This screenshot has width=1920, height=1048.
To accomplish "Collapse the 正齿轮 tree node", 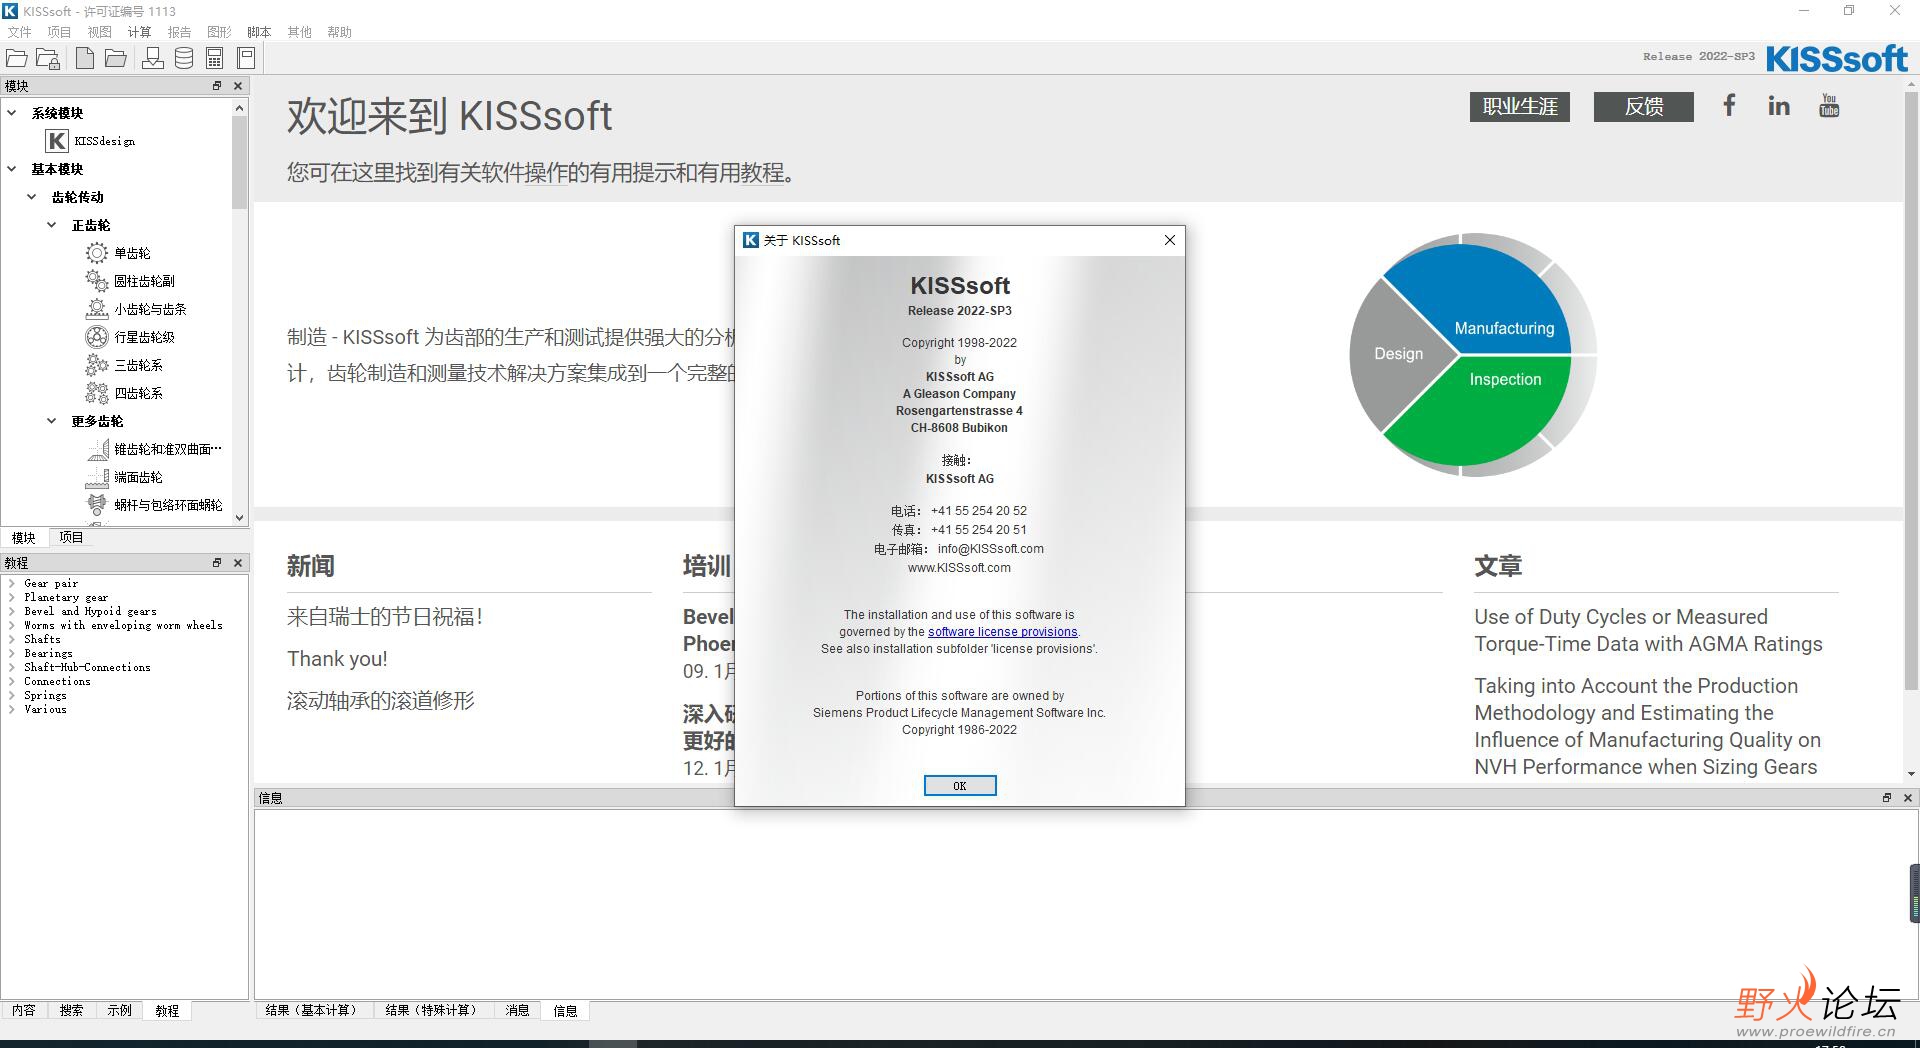I will pos(52,225).
